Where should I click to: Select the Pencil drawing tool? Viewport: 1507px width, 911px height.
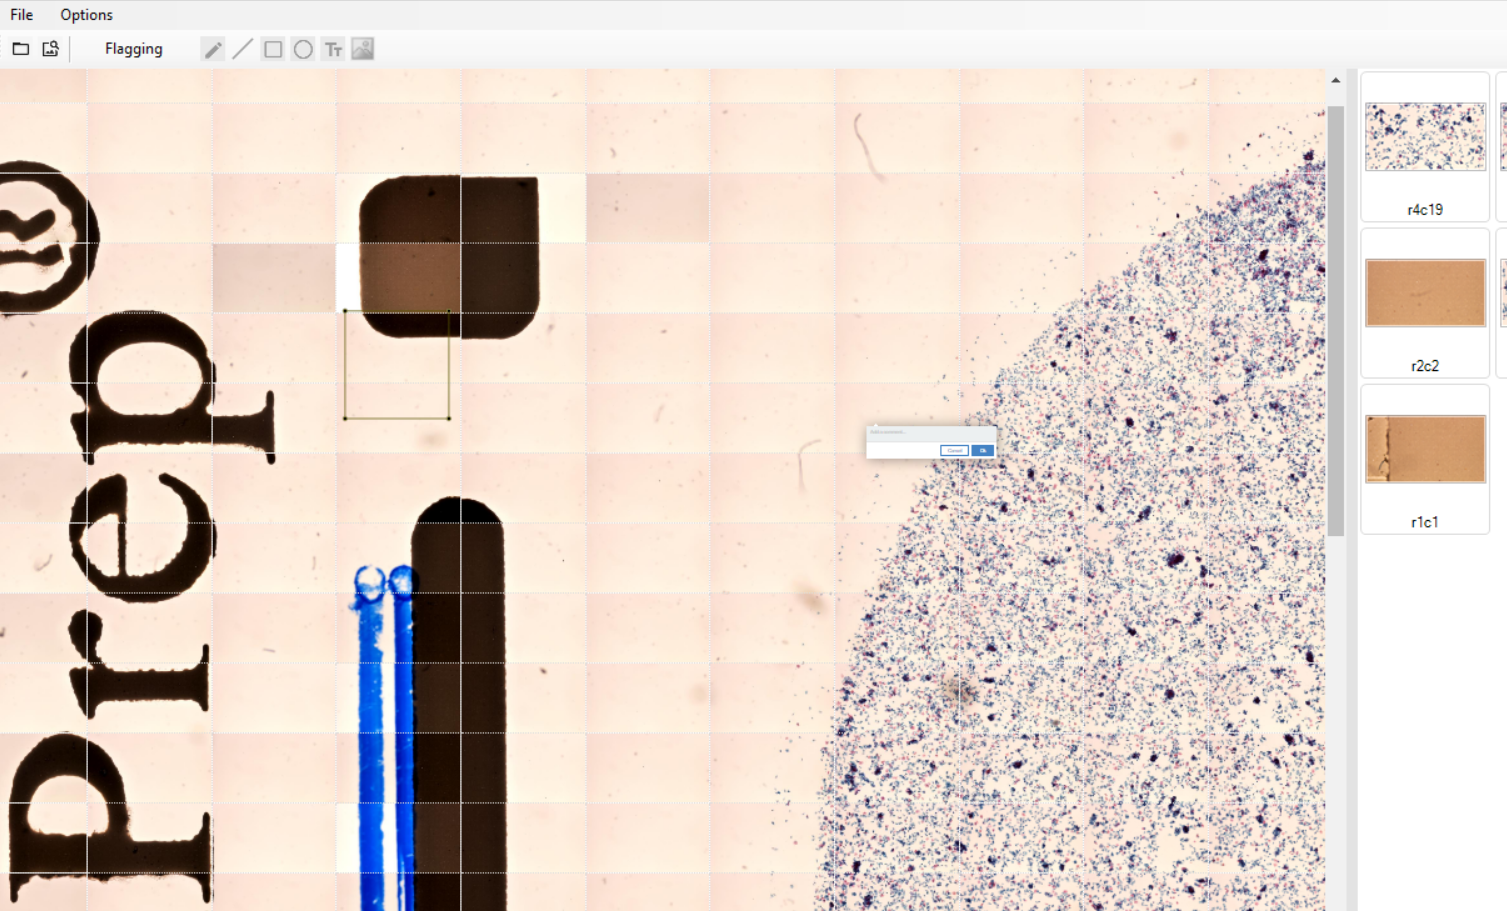212,48
